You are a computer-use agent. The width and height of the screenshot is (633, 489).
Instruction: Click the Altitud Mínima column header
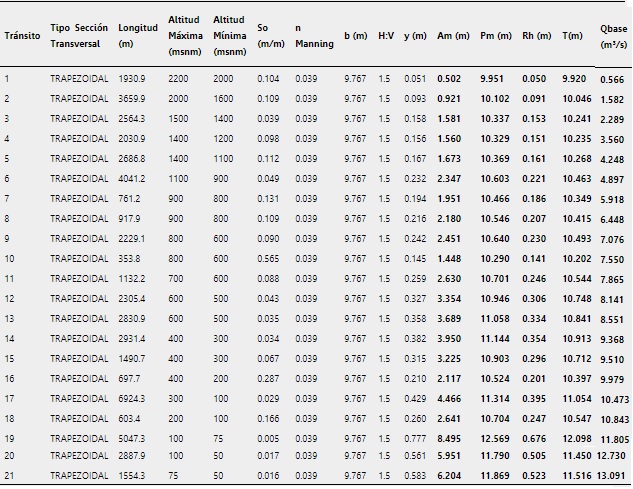click(x=230, y=35)
